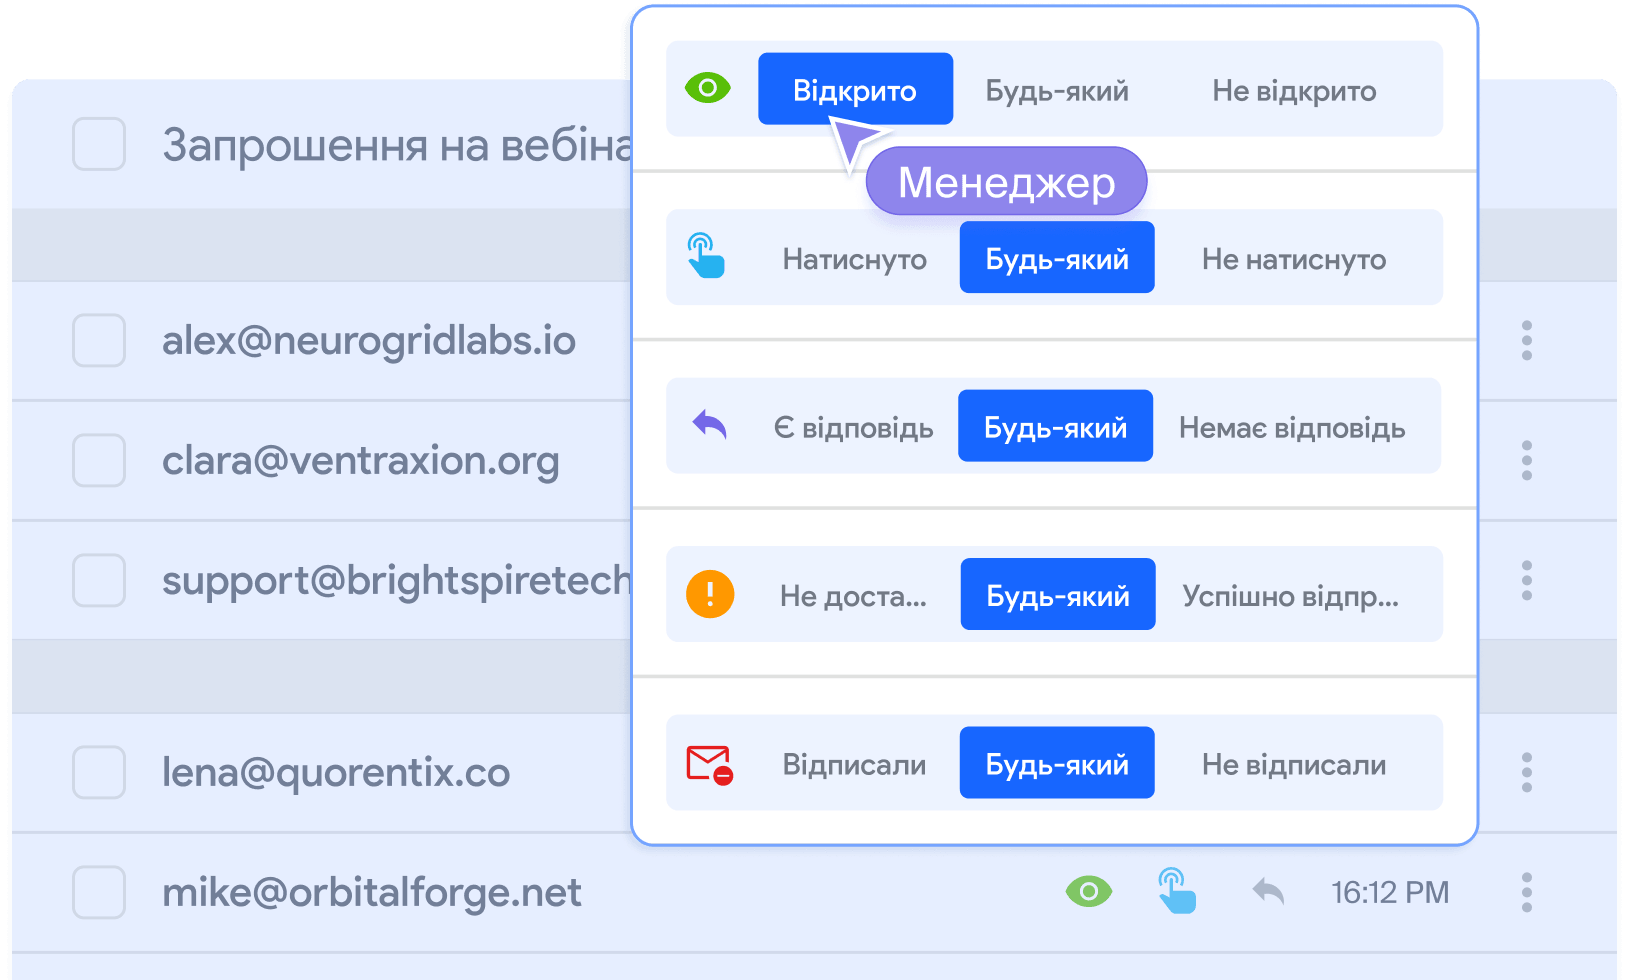The height and width of the screenshot is (980, 1629).
Task: Check the checkbox next to alex@neurogridlabs.io
Action: [x=98, y=341]
